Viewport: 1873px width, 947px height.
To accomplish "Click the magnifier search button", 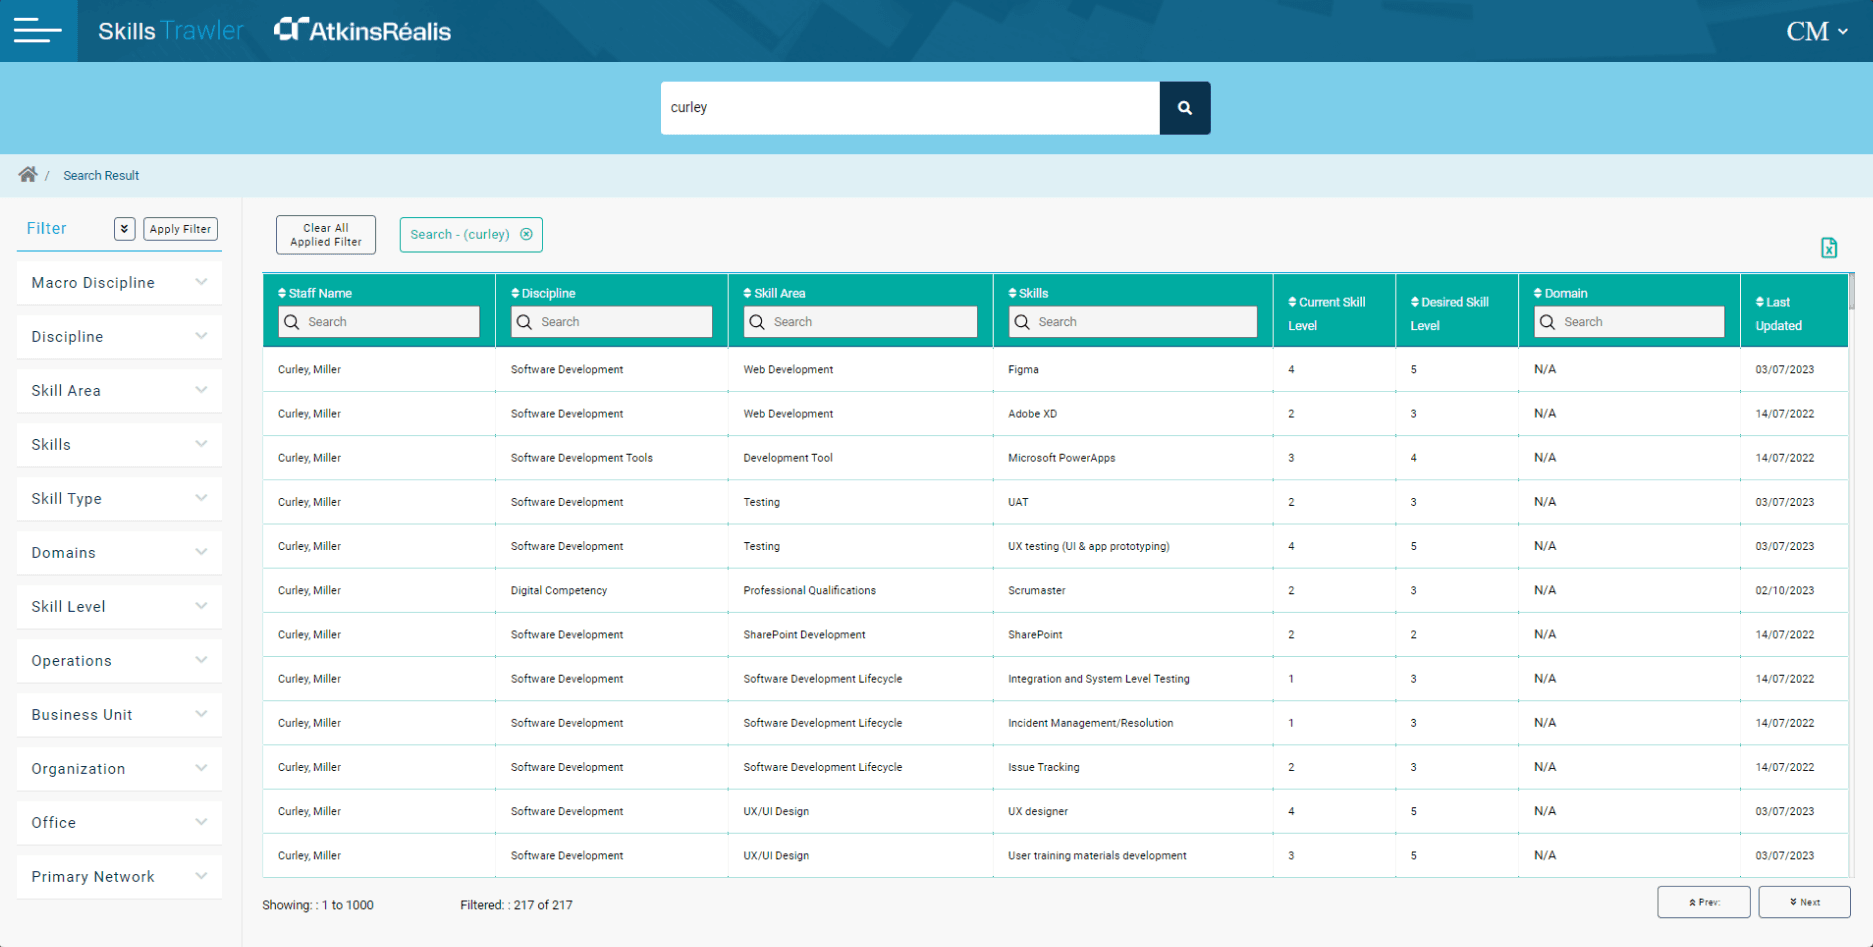I will tap(1185, 108).
